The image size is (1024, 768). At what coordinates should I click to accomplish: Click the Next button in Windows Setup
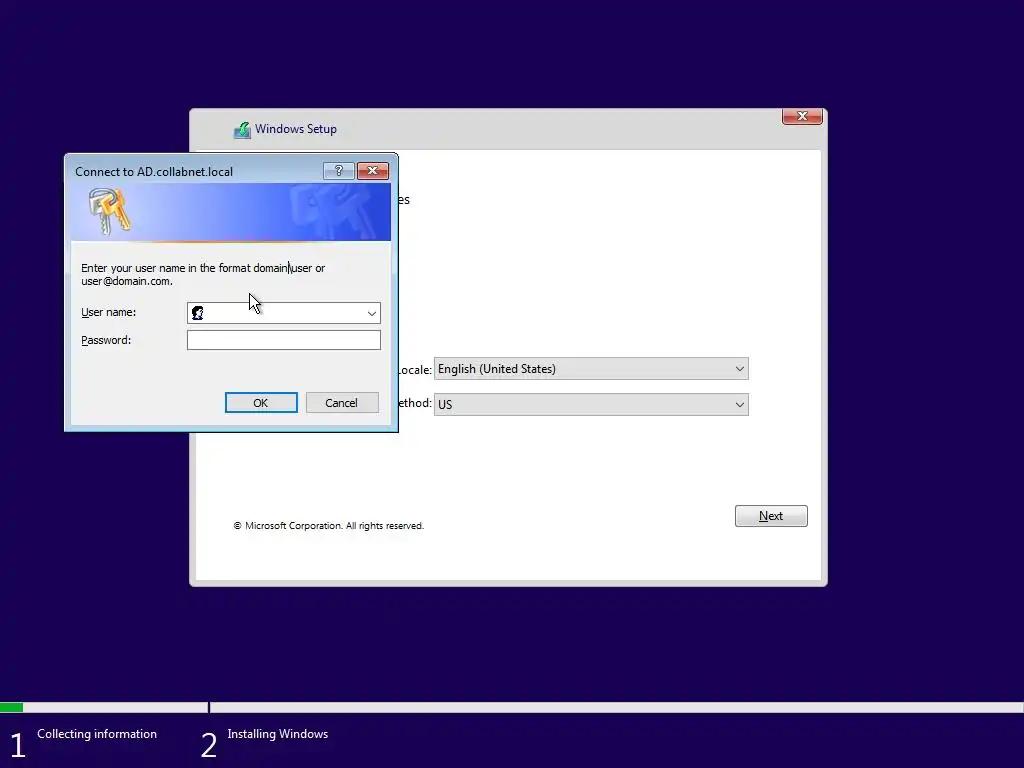click(771, 516)
